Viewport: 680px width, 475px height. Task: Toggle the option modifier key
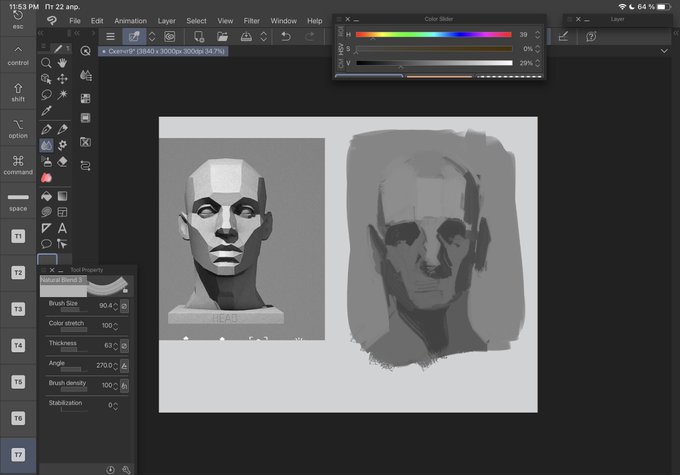tap(18, 128)
